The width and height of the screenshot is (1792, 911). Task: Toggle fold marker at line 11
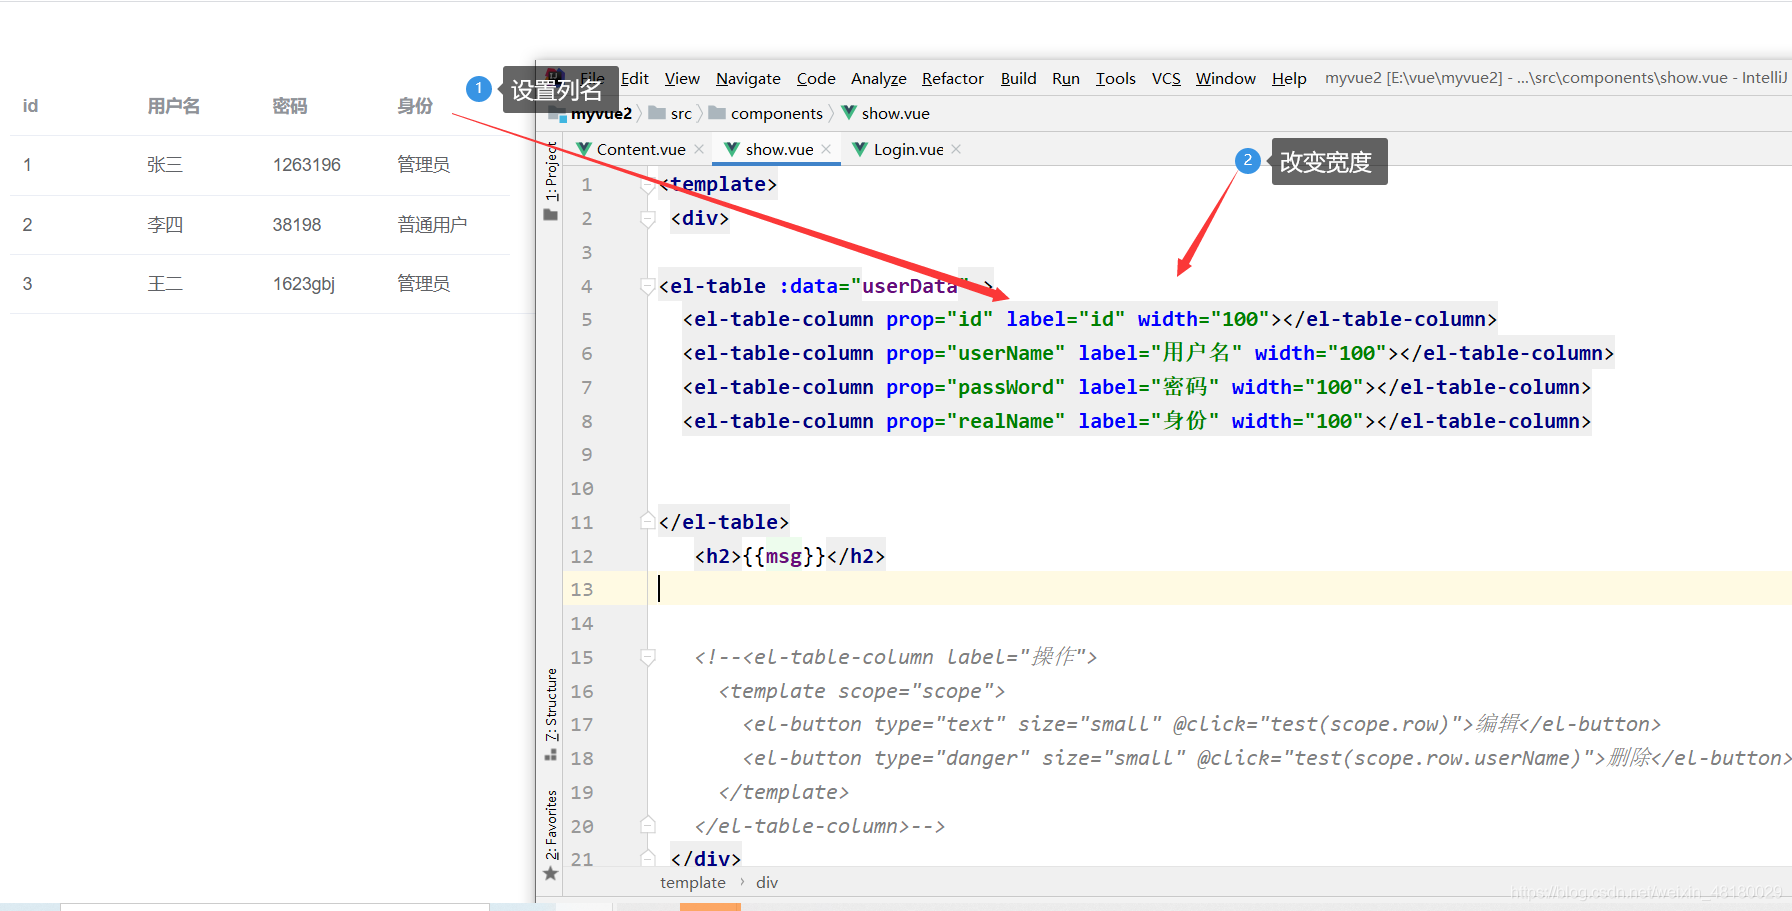(648, 522)
